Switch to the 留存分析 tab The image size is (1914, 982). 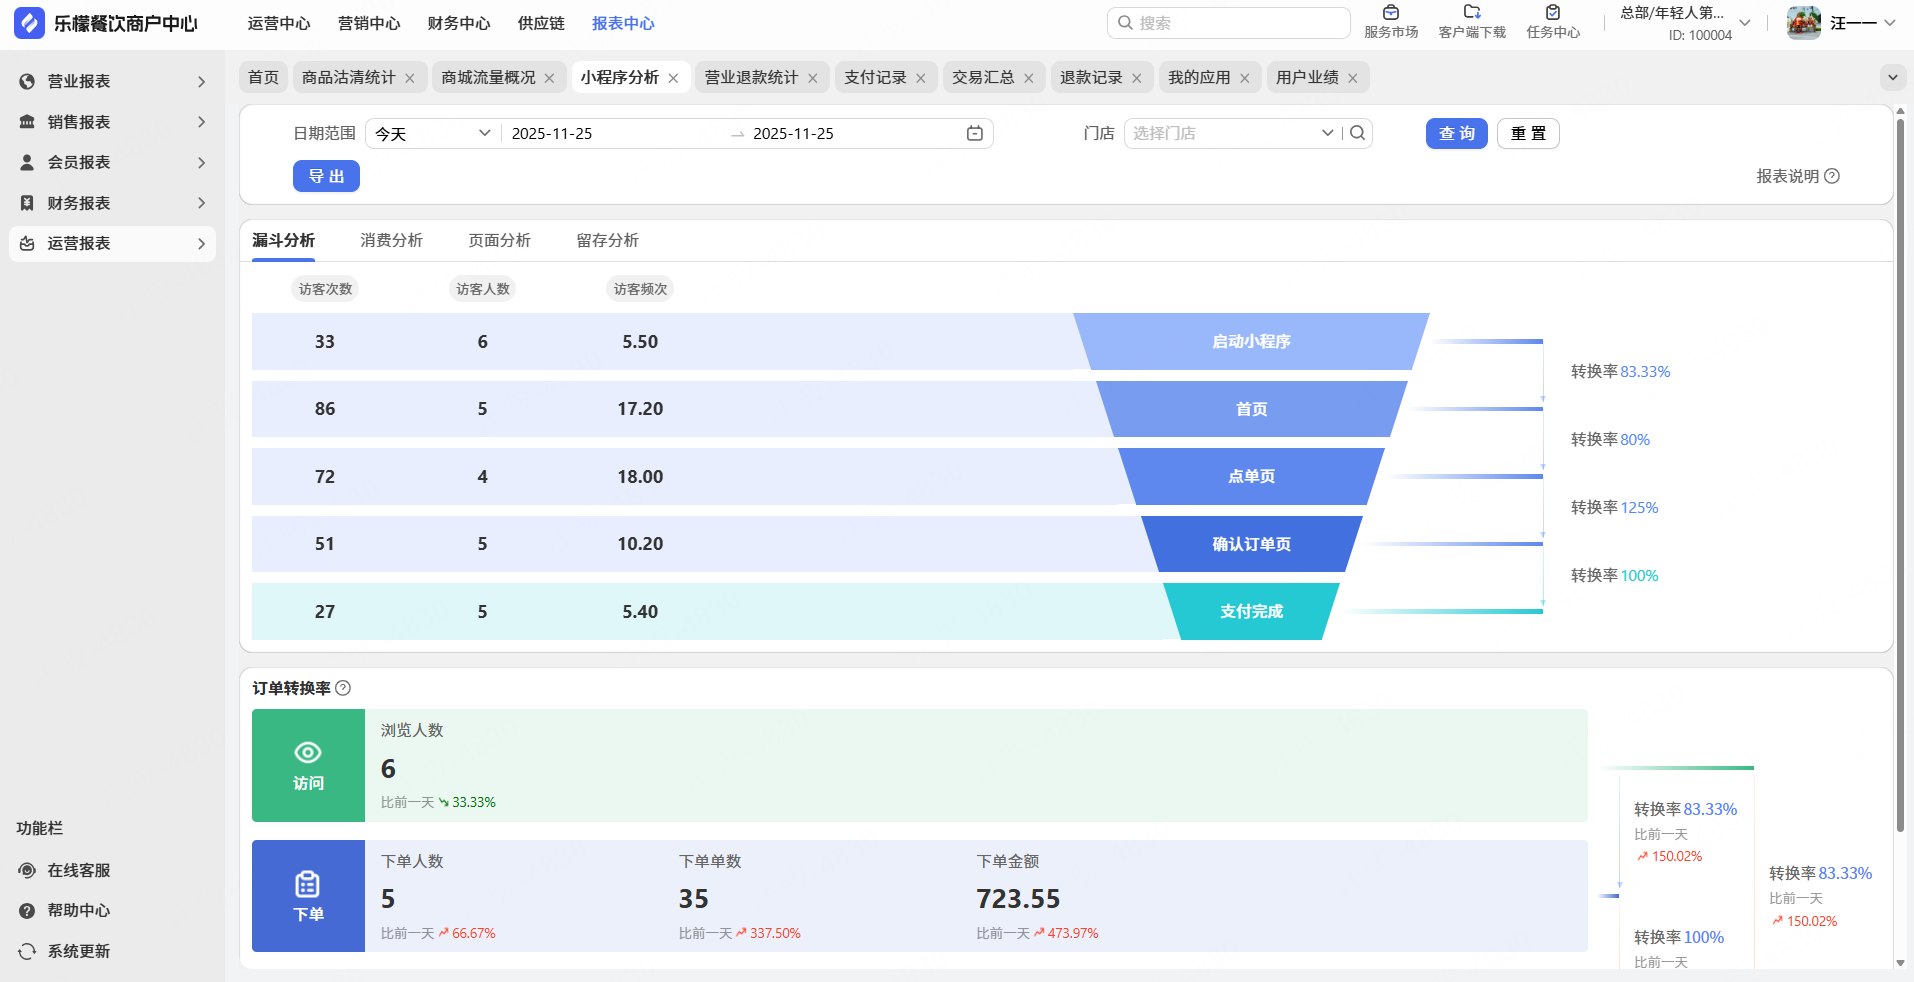coord(608,240)
